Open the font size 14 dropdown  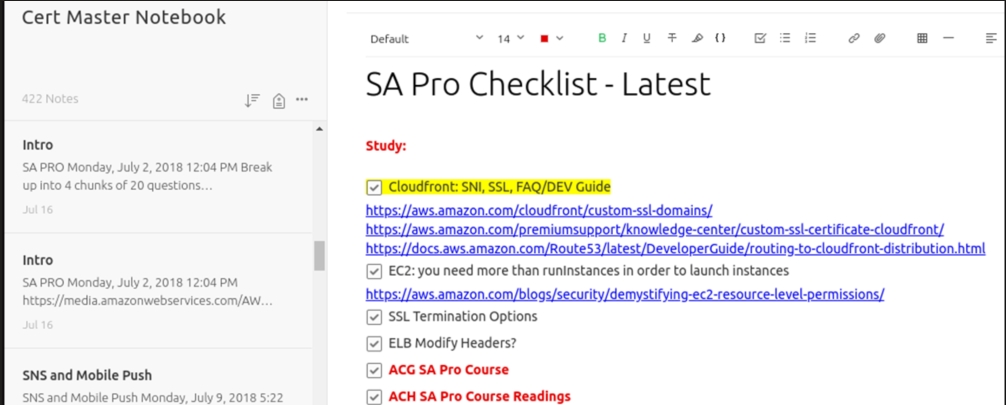click(511, 39)
